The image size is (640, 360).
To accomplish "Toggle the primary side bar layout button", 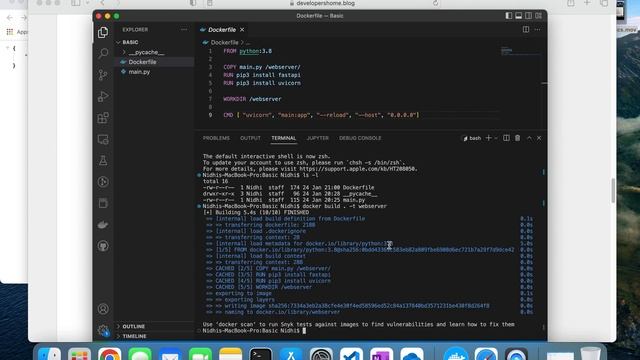I will pyautogui.click(x=509, y=16).
